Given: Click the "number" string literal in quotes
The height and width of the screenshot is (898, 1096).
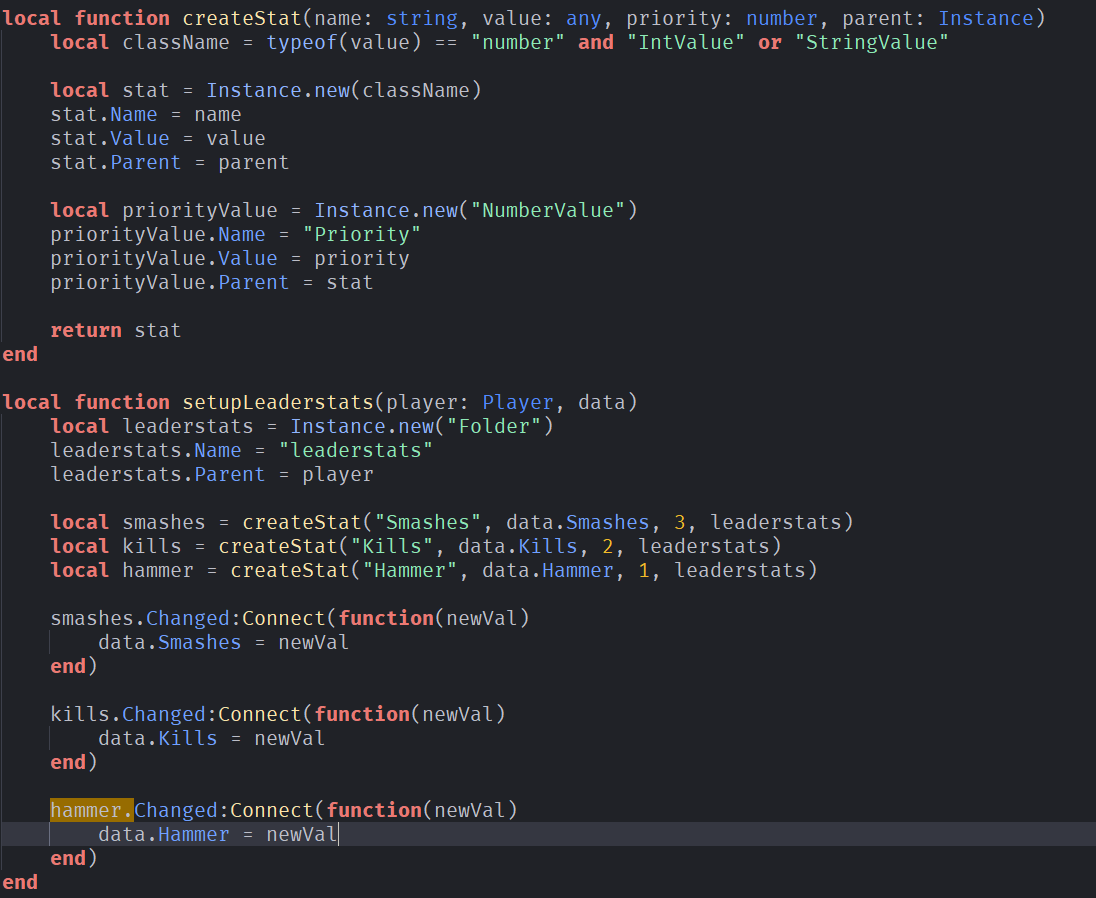Looking at the screenshot, I should click(x=517, y=42).
